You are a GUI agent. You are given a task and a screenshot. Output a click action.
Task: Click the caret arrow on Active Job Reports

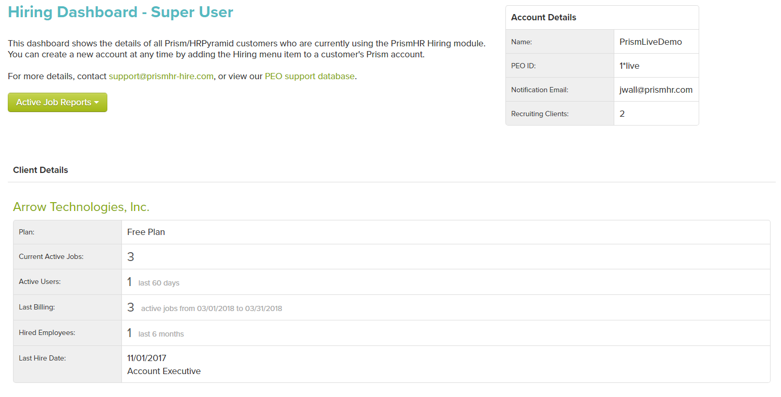click(x=97, y=103)
